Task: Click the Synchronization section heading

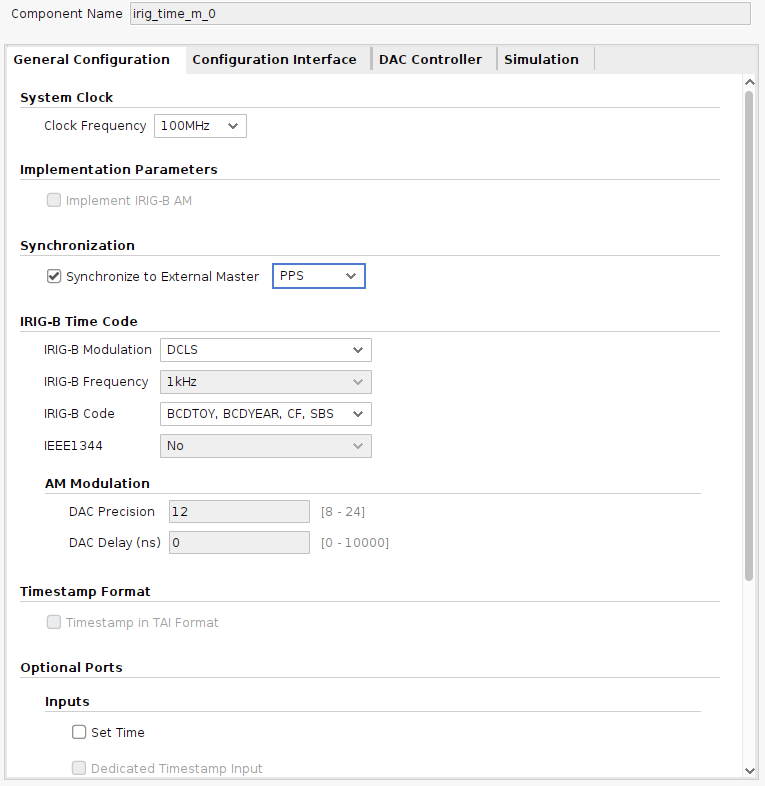Action: coord(78,246)
